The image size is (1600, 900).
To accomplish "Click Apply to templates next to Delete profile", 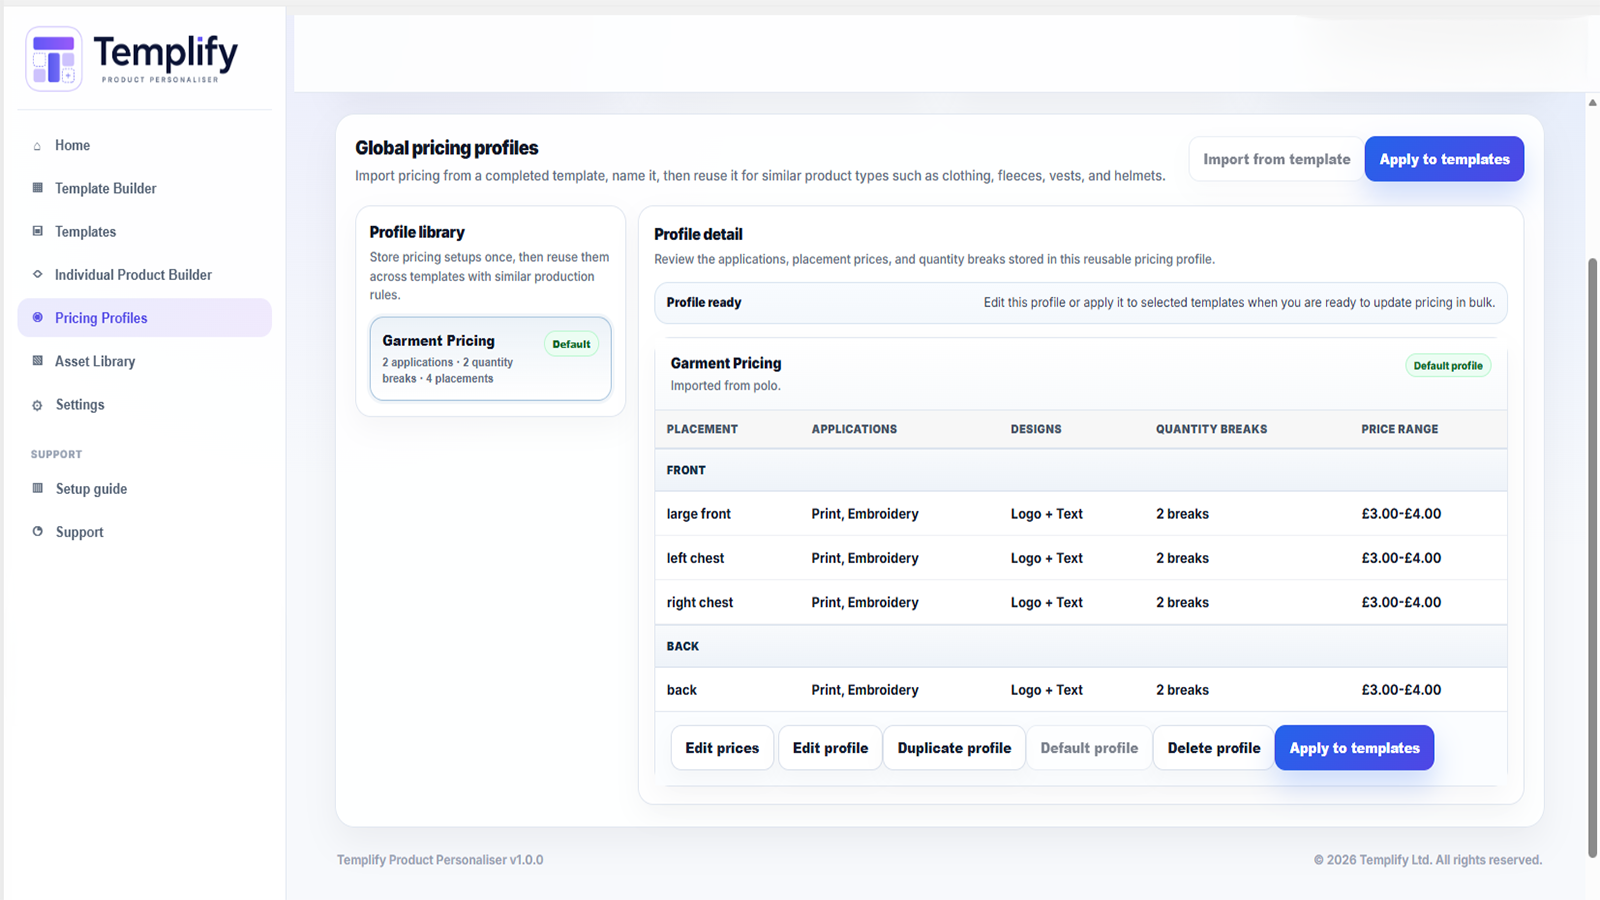I will [1354, 748].
